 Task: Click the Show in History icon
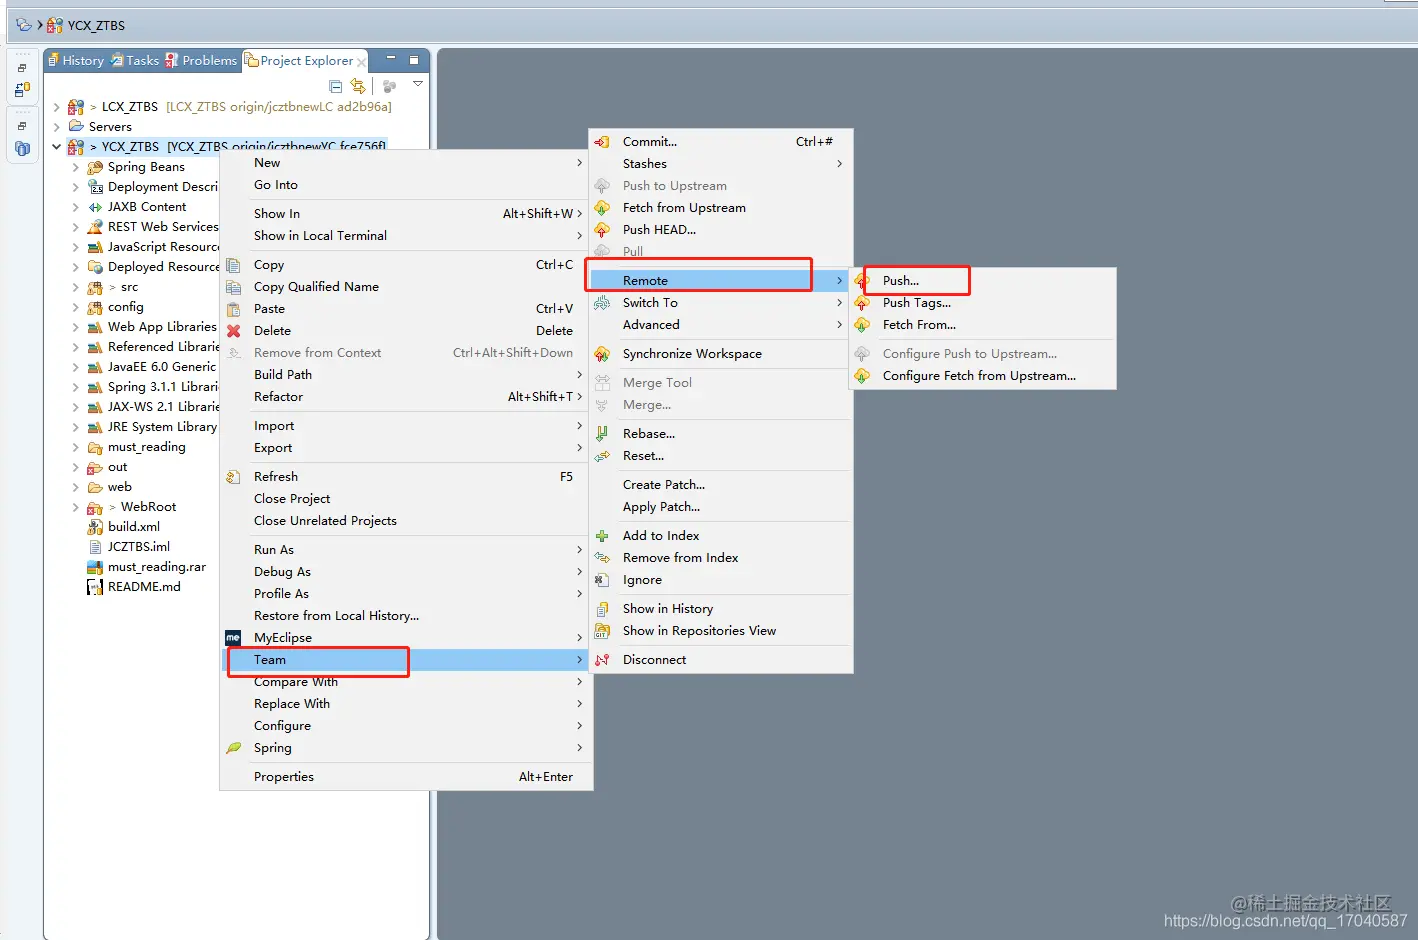pyautogui.click(x=602, y=609)
